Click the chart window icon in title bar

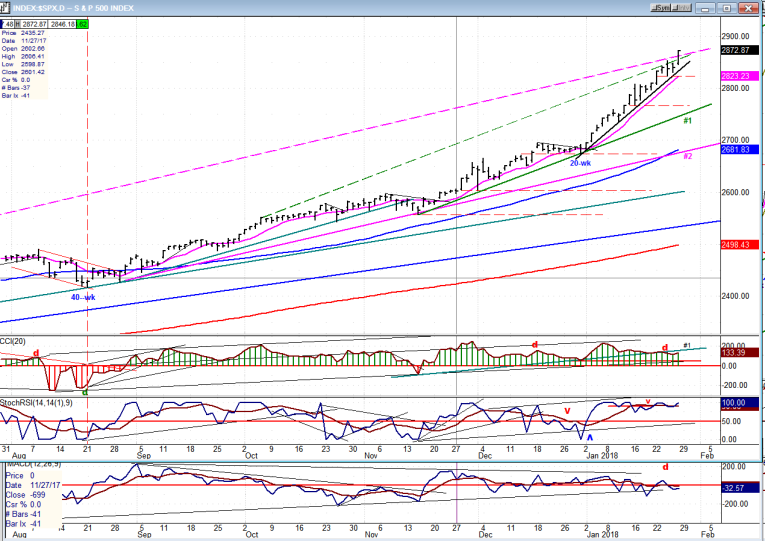[6, 9]
